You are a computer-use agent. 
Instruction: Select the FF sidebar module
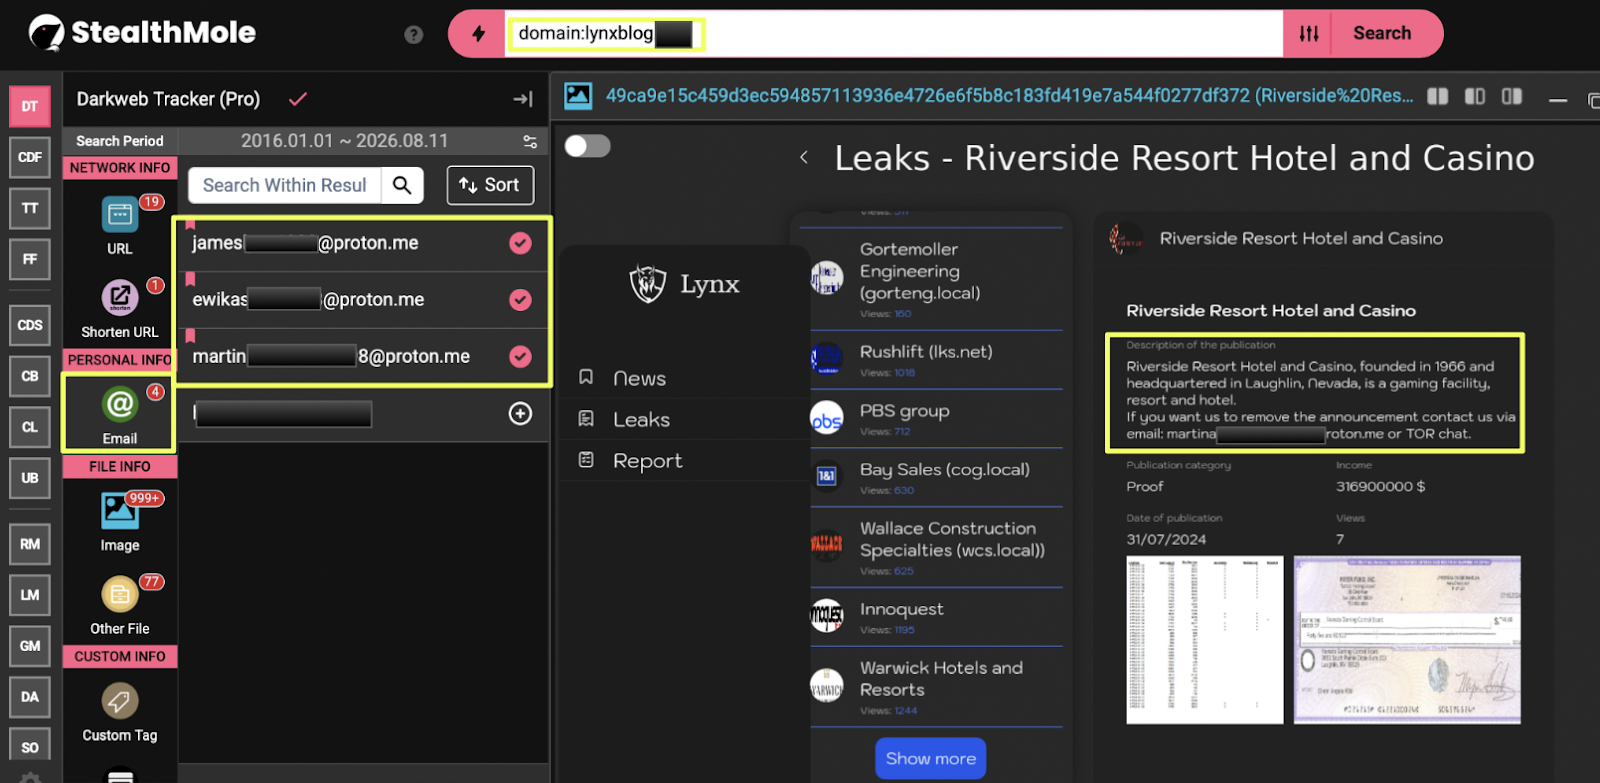[x=30, y=259]
